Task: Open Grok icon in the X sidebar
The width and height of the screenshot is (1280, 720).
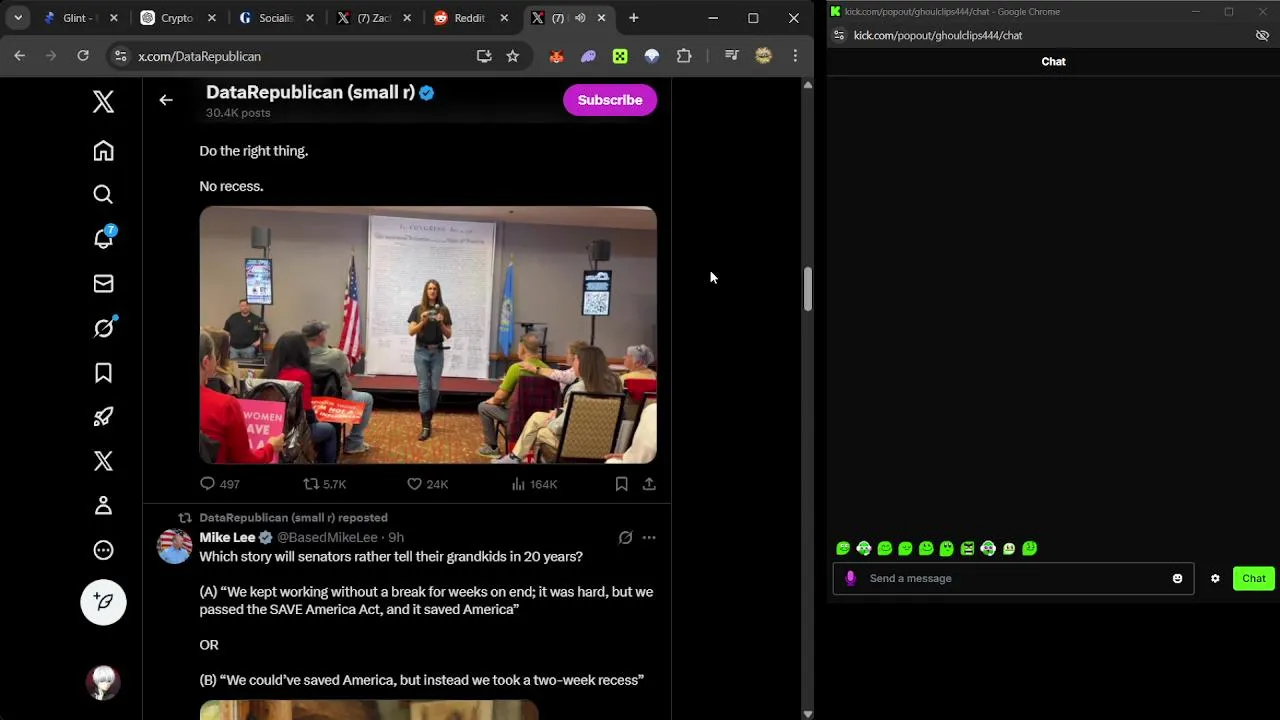Action: point(105,327)
